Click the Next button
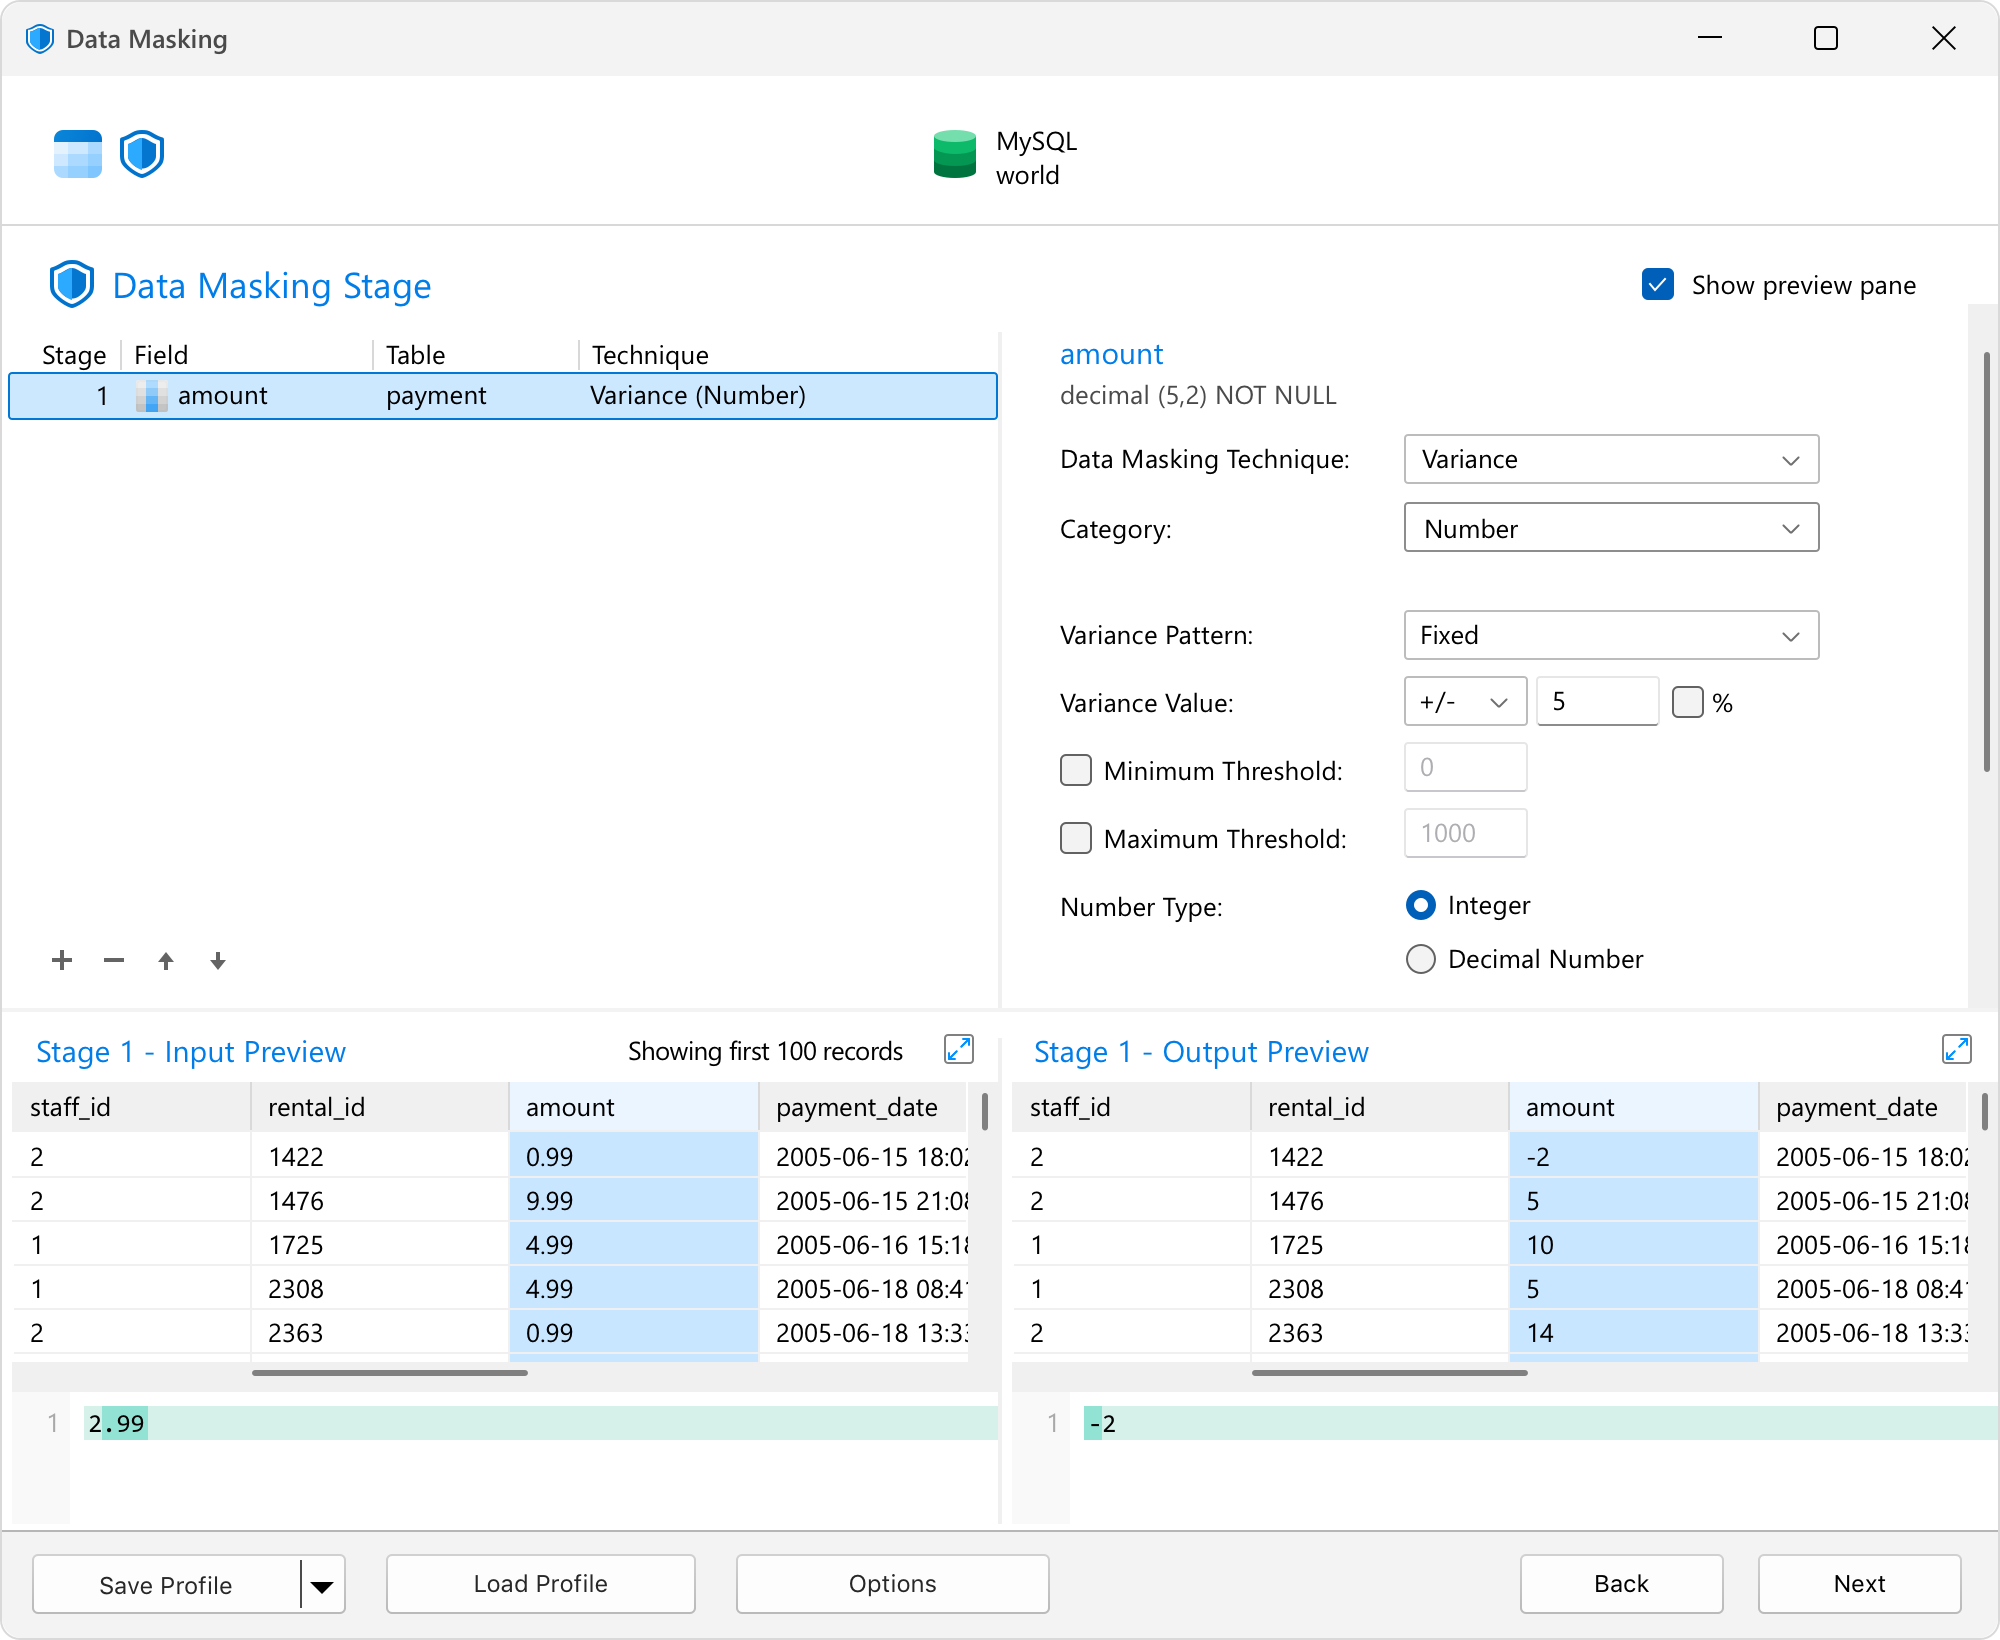Screen dimensions: 2000x1640 point(1860,1584)
